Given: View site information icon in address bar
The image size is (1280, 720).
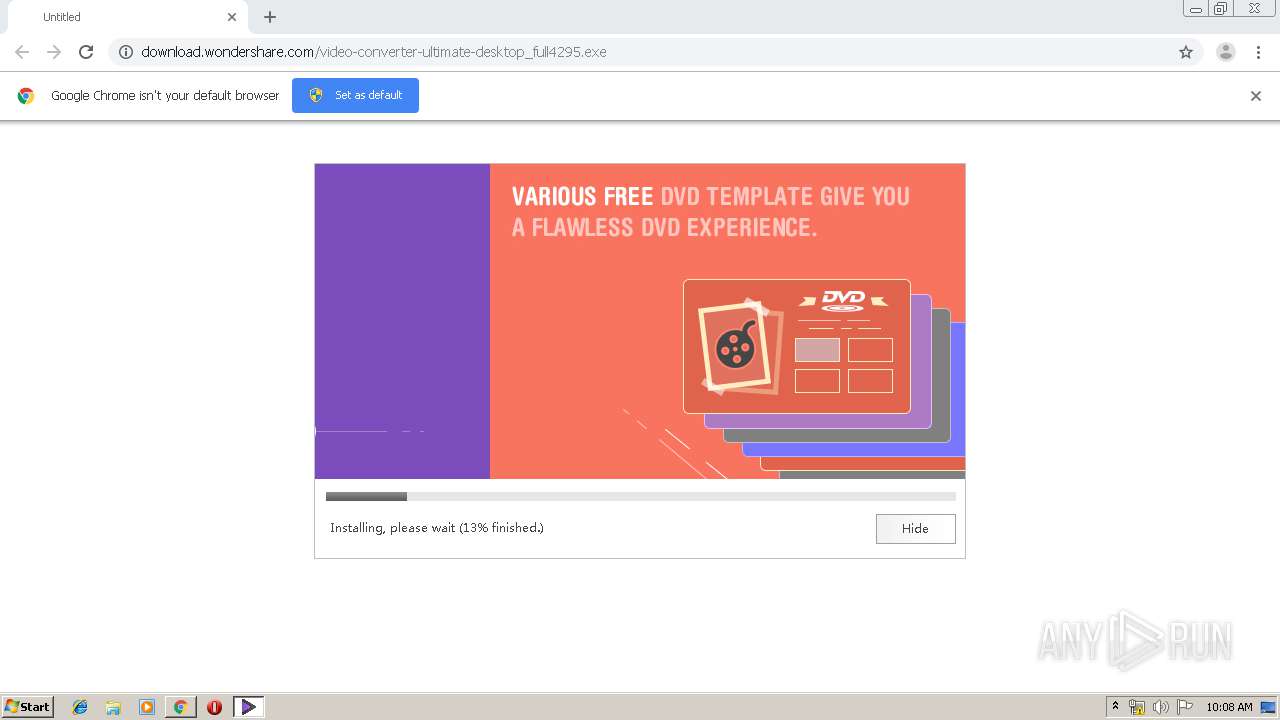Looking at the screenshot, I should tap(126, 52).
